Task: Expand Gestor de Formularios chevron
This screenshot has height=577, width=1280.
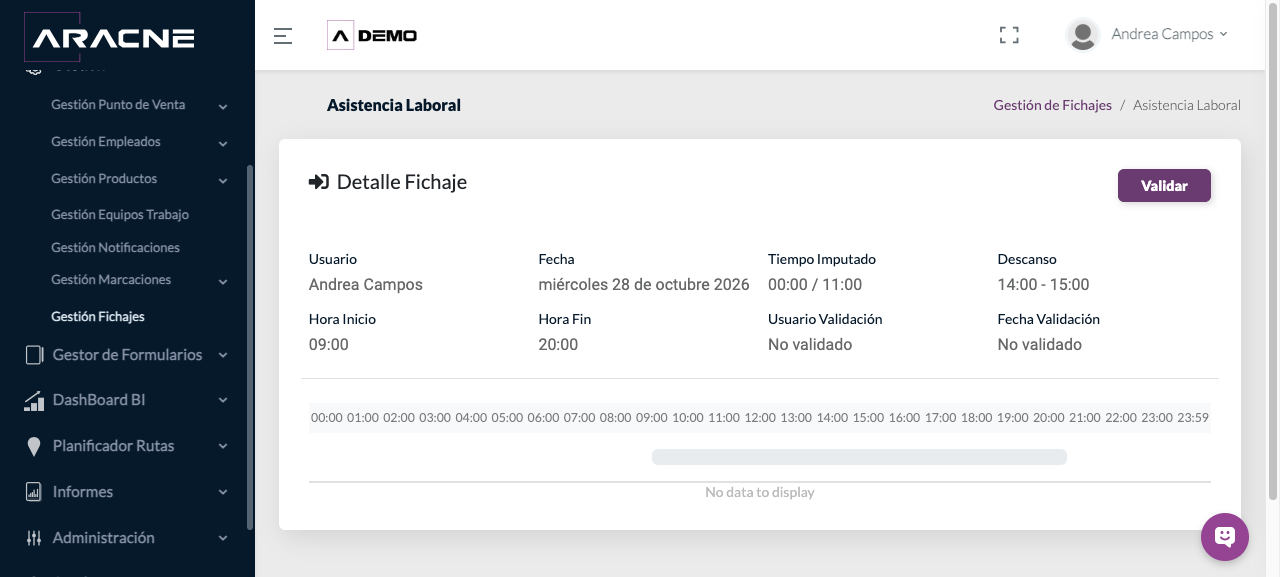Action: [x=223, y=355]
